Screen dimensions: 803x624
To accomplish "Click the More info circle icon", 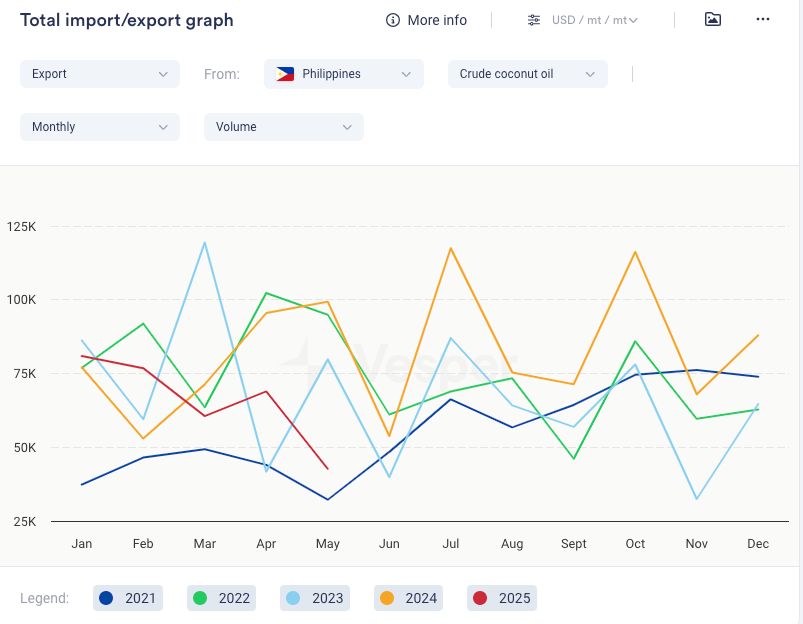I will (393, 20).
